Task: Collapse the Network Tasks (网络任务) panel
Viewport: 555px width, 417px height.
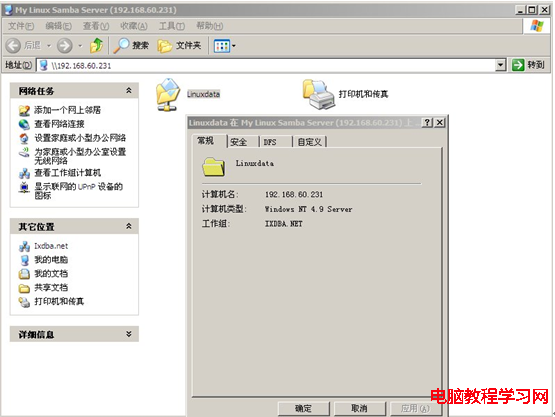Action: [129, 91]
